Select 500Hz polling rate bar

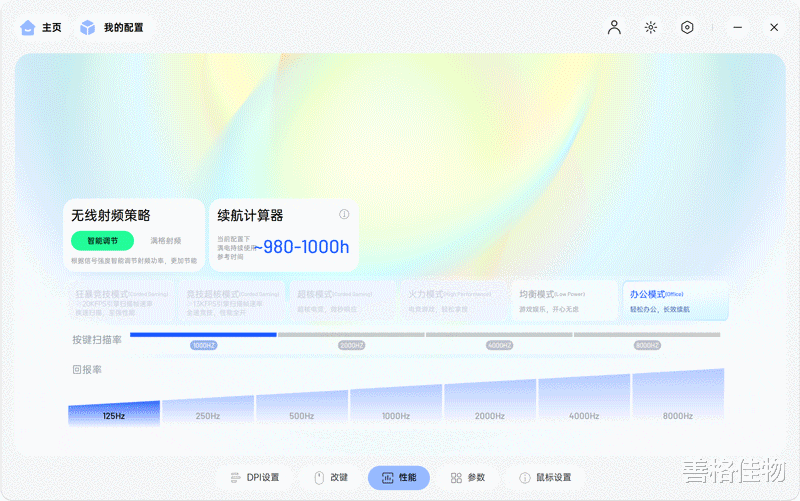(x=302, y=407)
